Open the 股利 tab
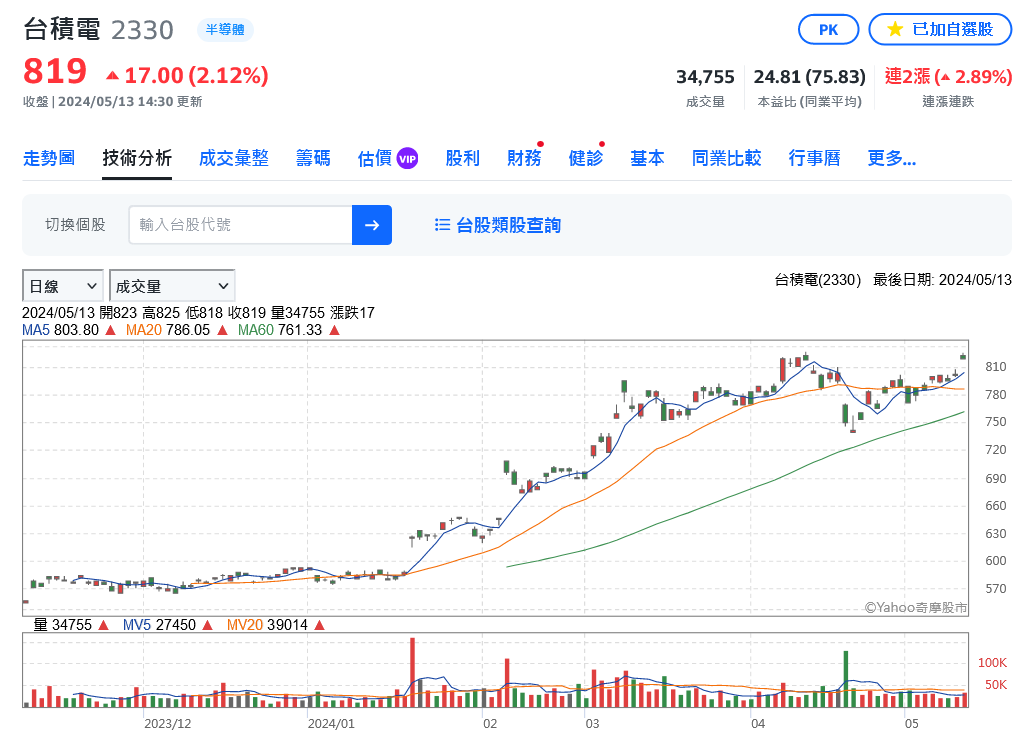1021x735 pixels. tap(462, 158)
